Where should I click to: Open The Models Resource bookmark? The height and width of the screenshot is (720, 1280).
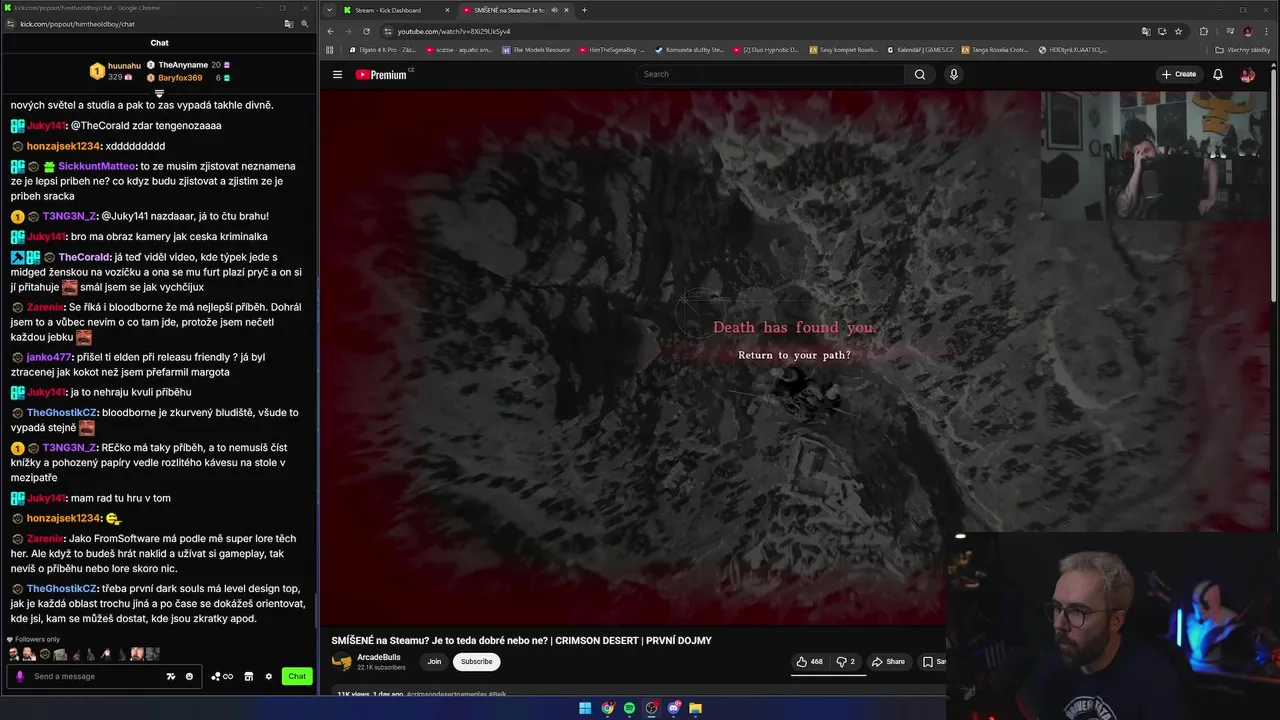point(537,50)
